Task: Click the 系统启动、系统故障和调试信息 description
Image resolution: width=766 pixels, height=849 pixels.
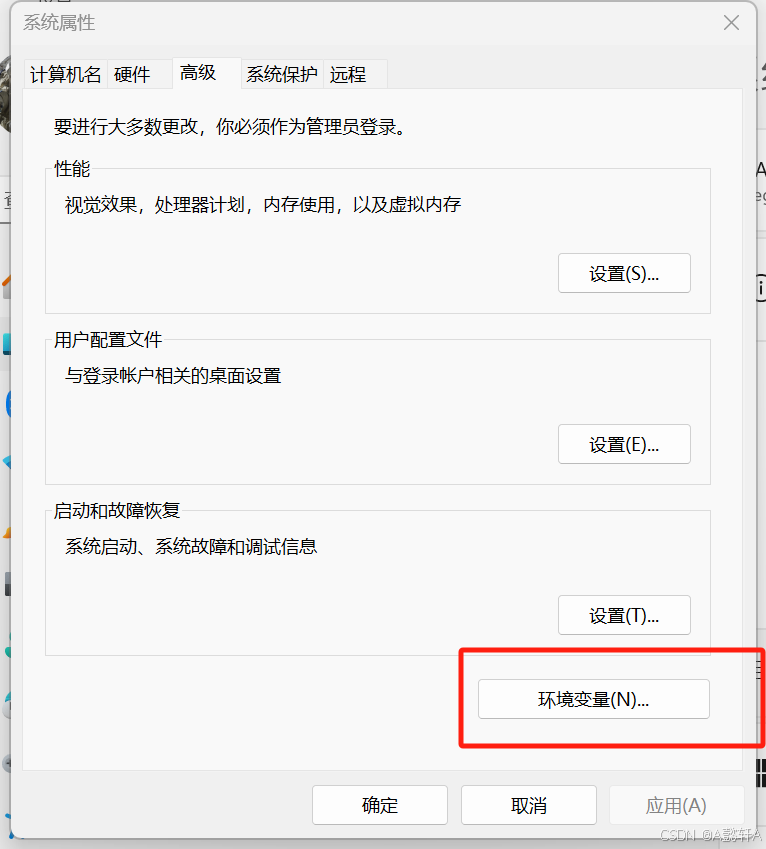Action: click(x=191, y=547)
